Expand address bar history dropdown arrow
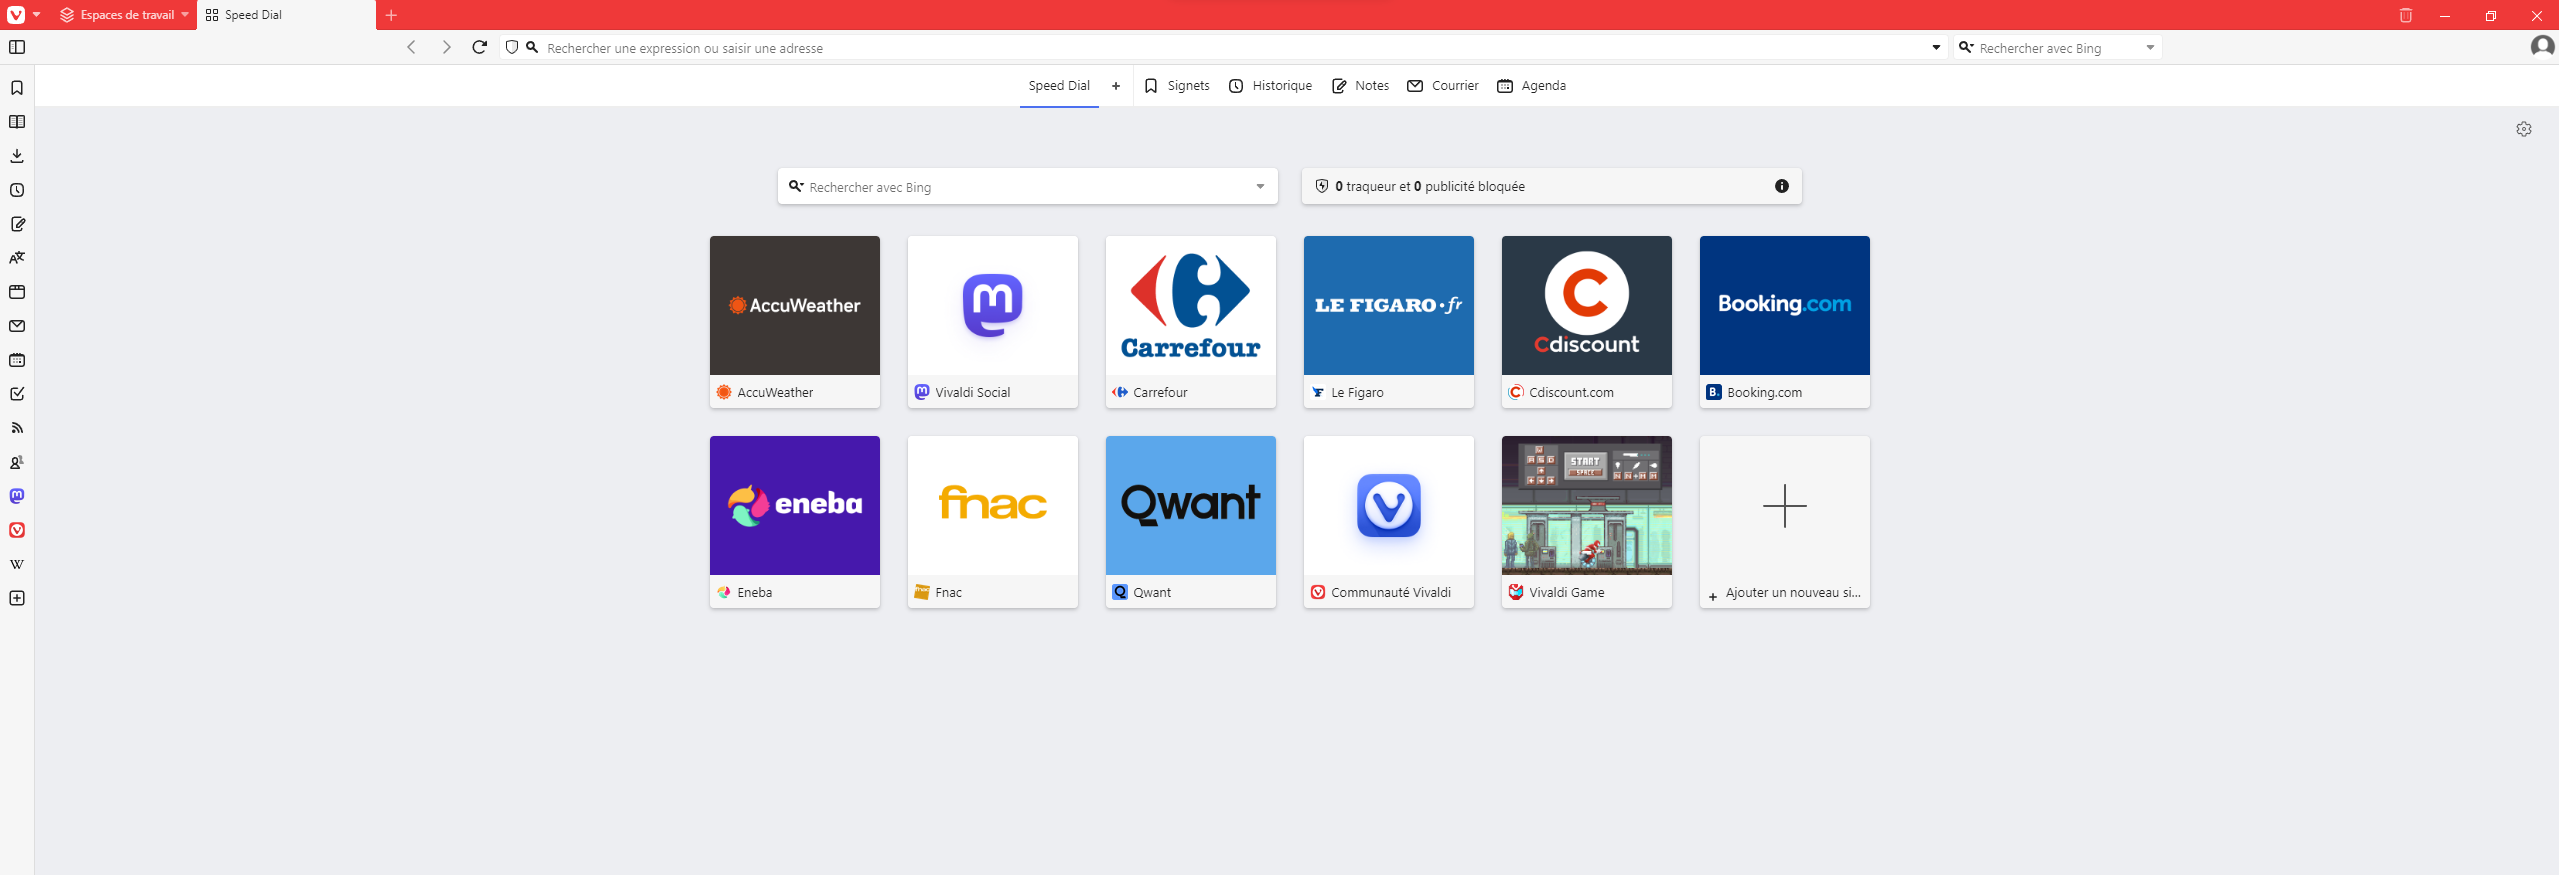This screenshot has width=2559, height=875. coord(1936,48)
